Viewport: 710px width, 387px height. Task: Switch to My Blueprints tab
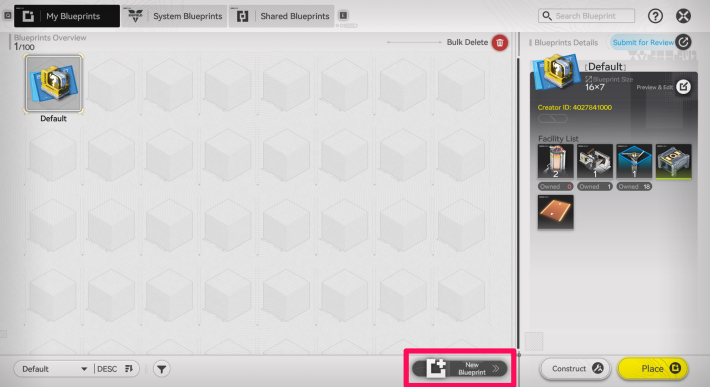[x=67, y=16]
